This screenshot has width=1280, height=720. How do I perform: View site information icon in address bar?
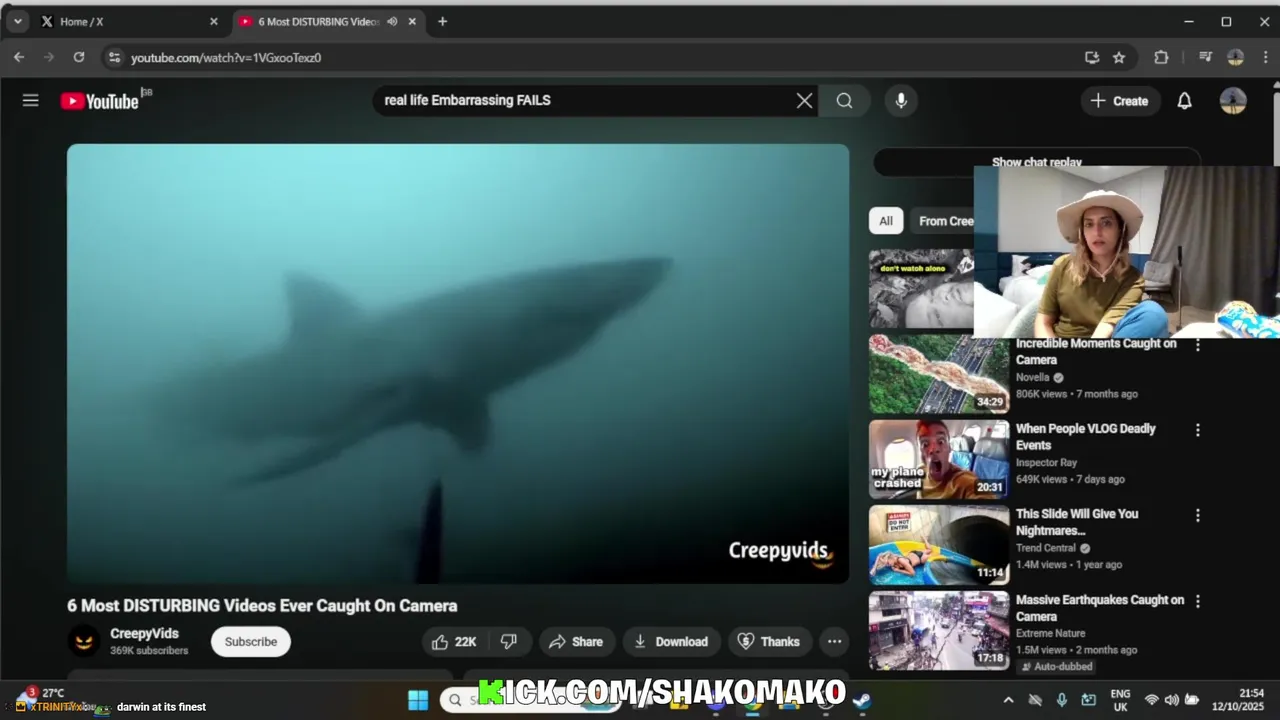pyautogui.click(x=114, y=58)
